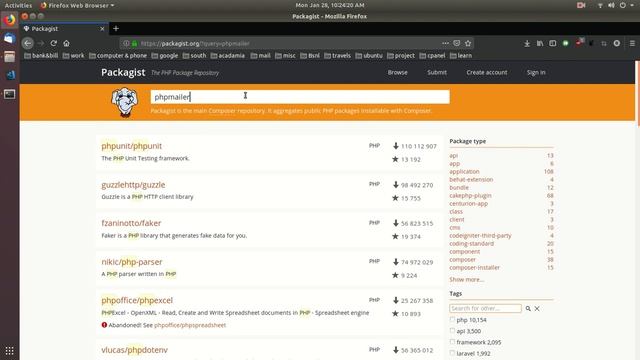Open Thunderbird mail icon in the dock
This screenshot has height=360, width=640.
9,38
